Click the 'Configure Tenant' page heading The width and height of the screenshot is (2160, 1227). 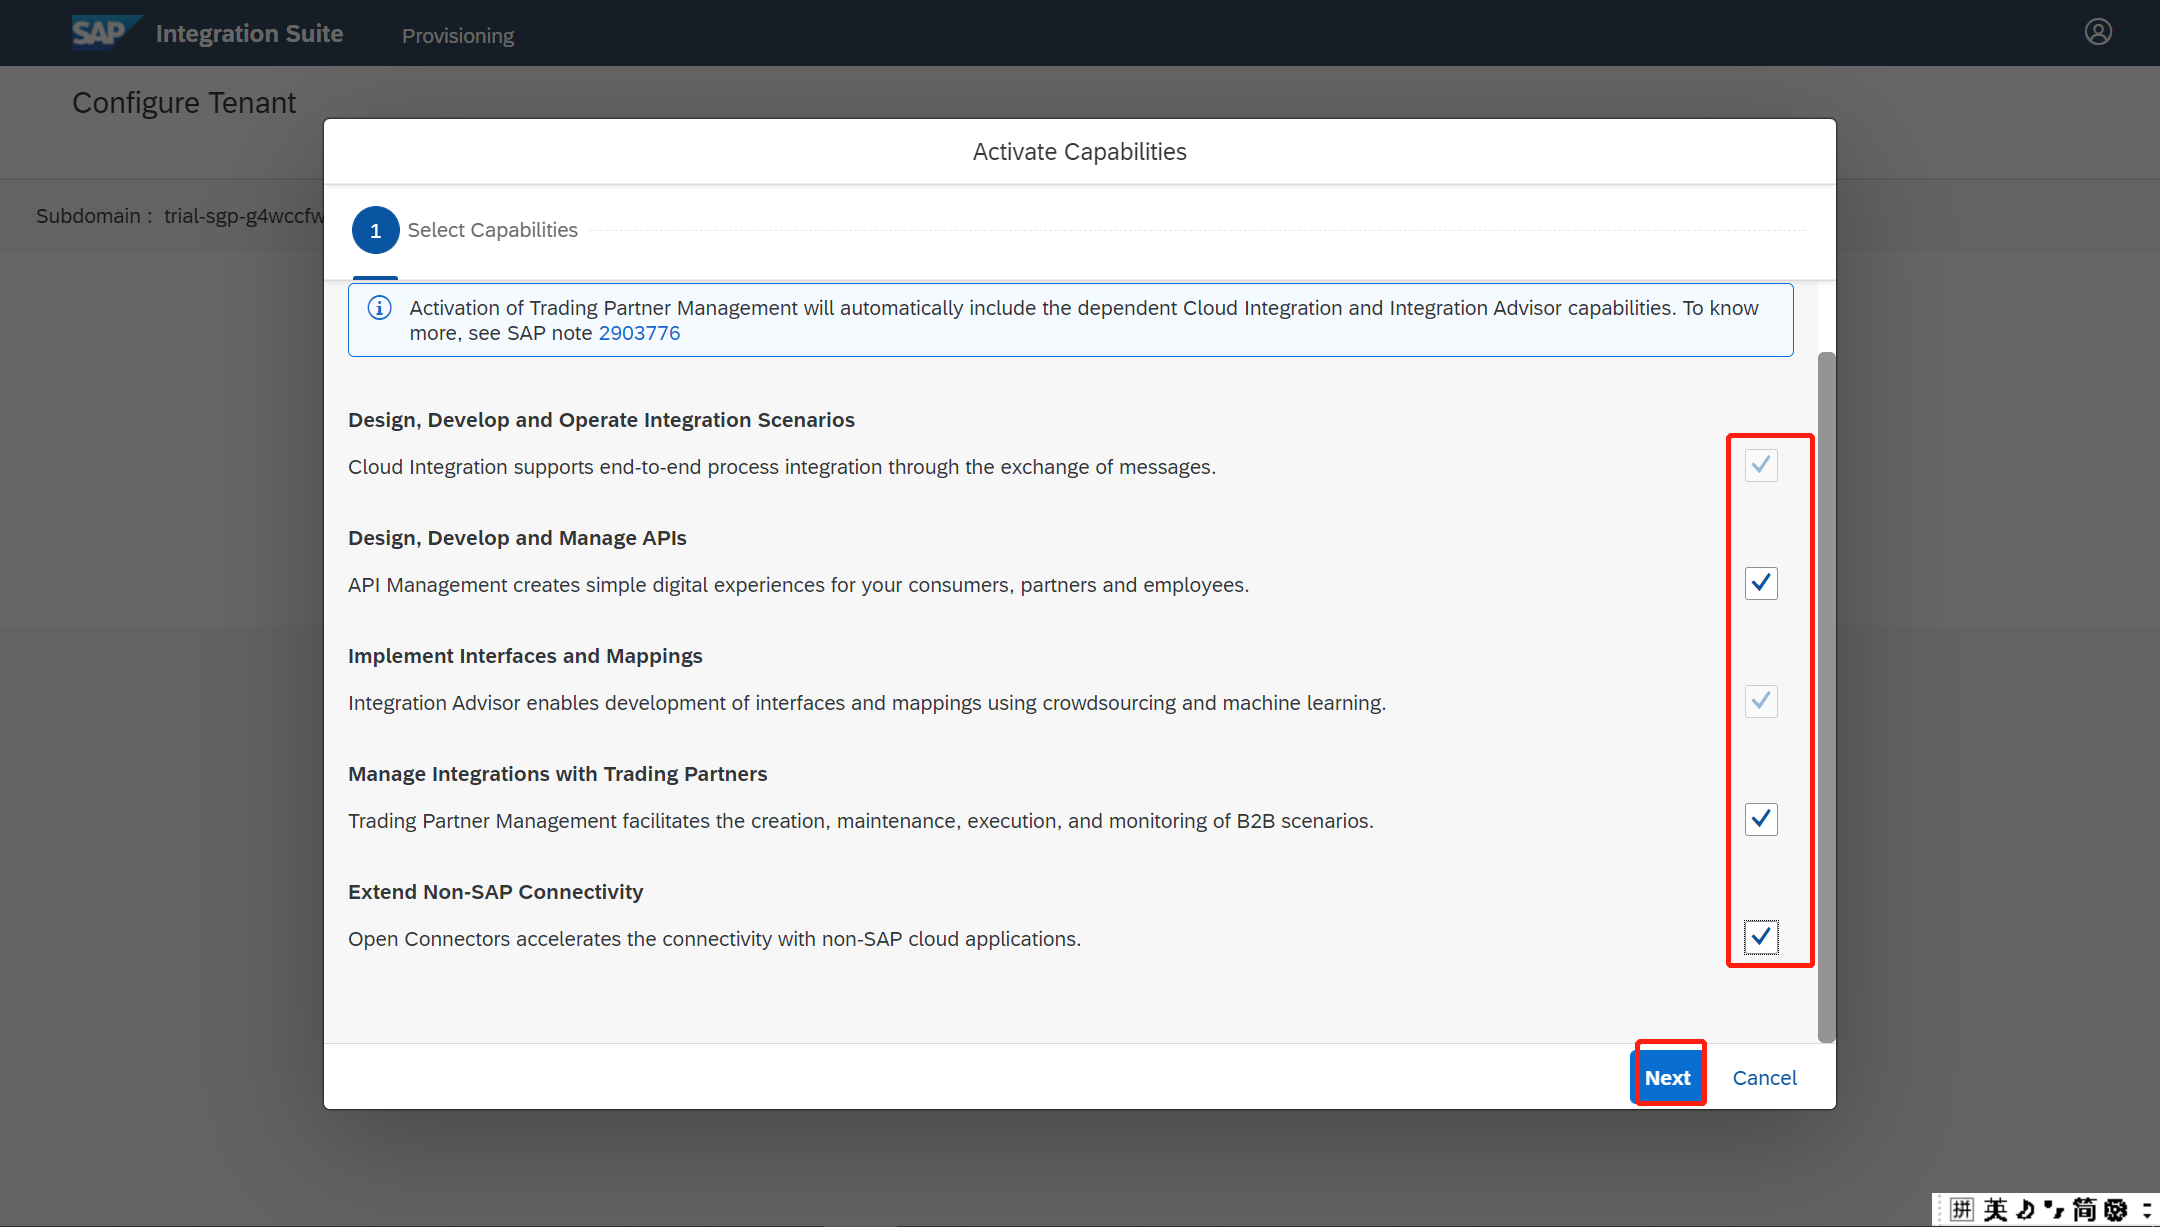(x=184, y=103)
